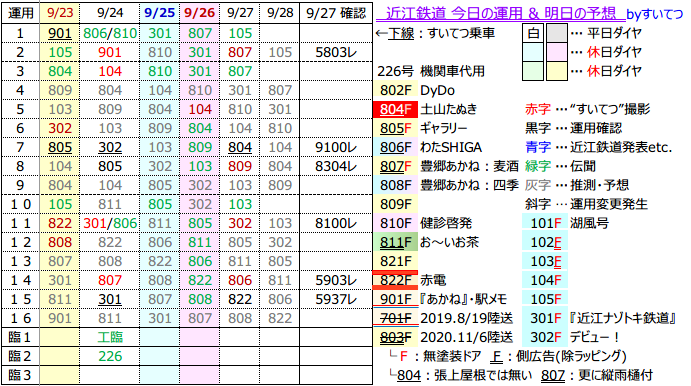Select the row 16 header
Screen dimensions: 691x386
tap(20, 318)
